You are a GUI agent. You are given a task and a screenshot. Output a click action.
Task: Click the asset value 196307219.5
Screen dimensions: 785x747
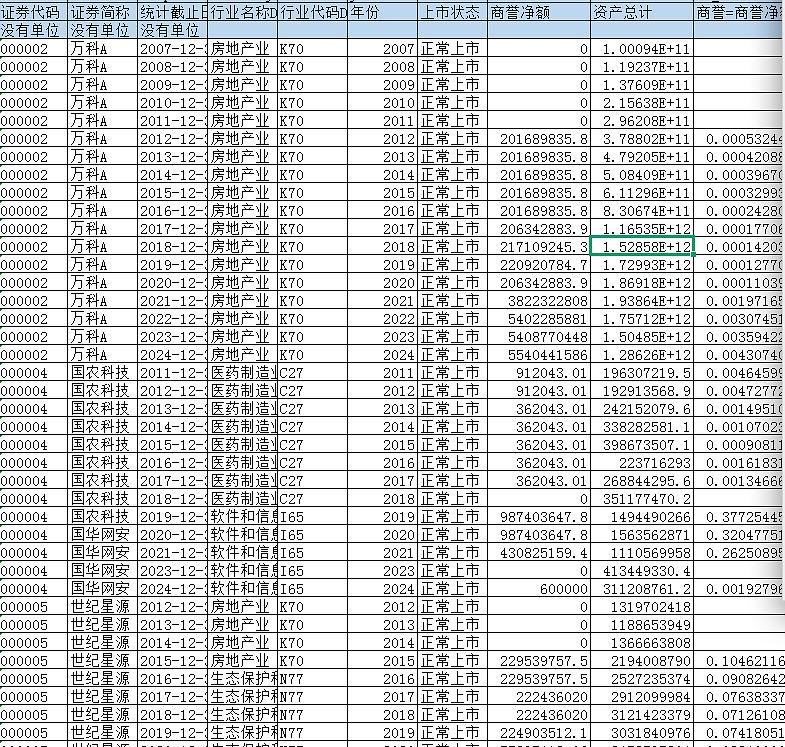642,372
